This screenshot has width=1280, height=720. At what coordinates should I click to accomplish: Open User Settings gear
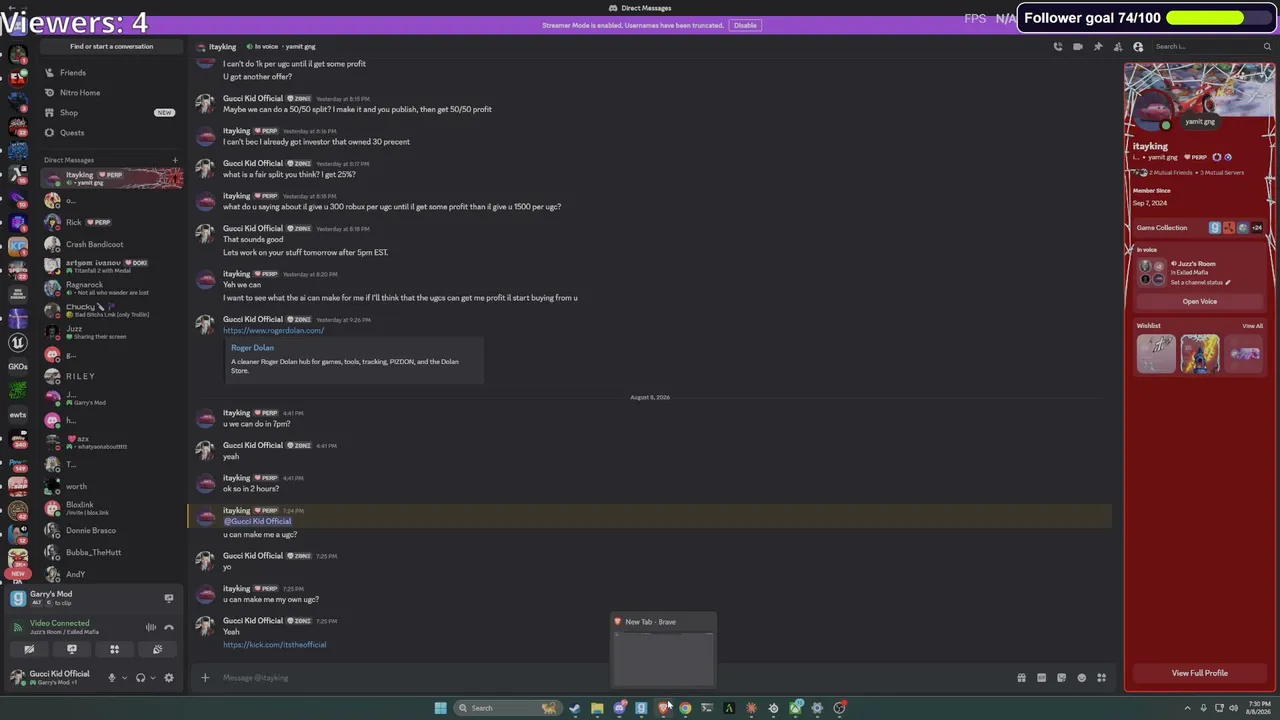169,678
